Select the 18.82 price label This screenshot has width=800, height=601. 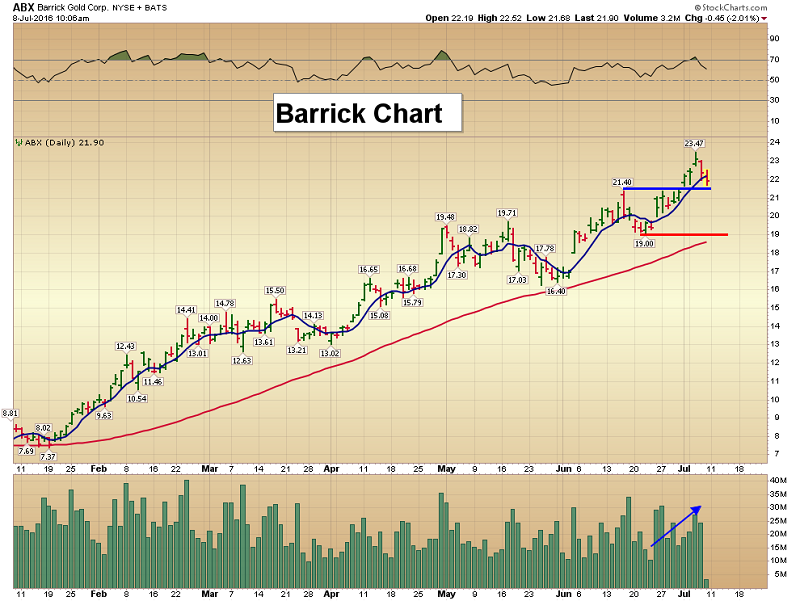point(468,229)
